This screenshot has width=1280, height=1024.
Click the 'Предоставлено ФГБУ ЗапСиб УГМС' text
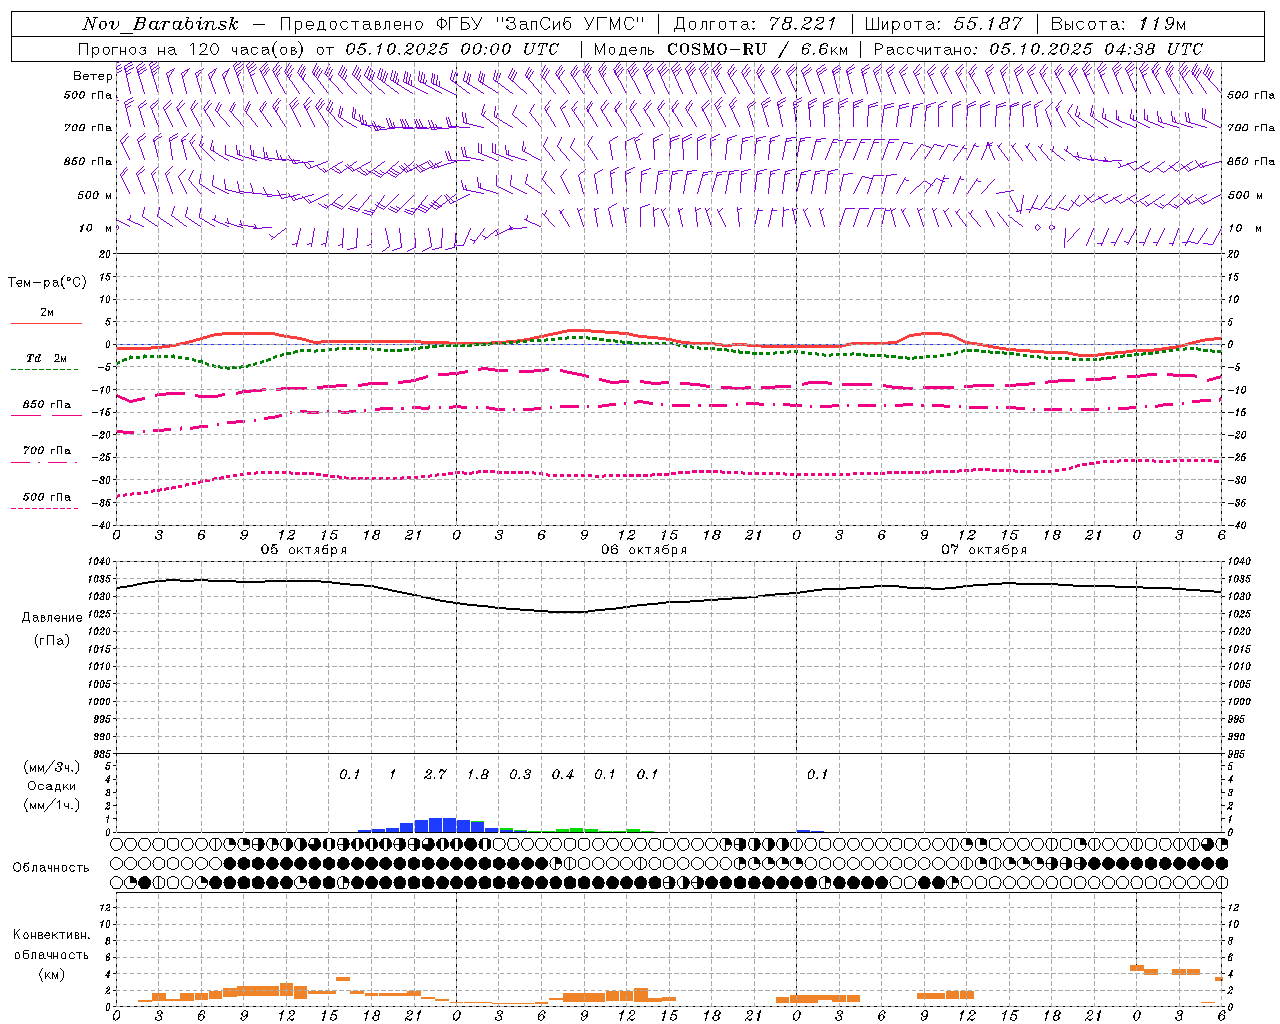tap(462, 24)
